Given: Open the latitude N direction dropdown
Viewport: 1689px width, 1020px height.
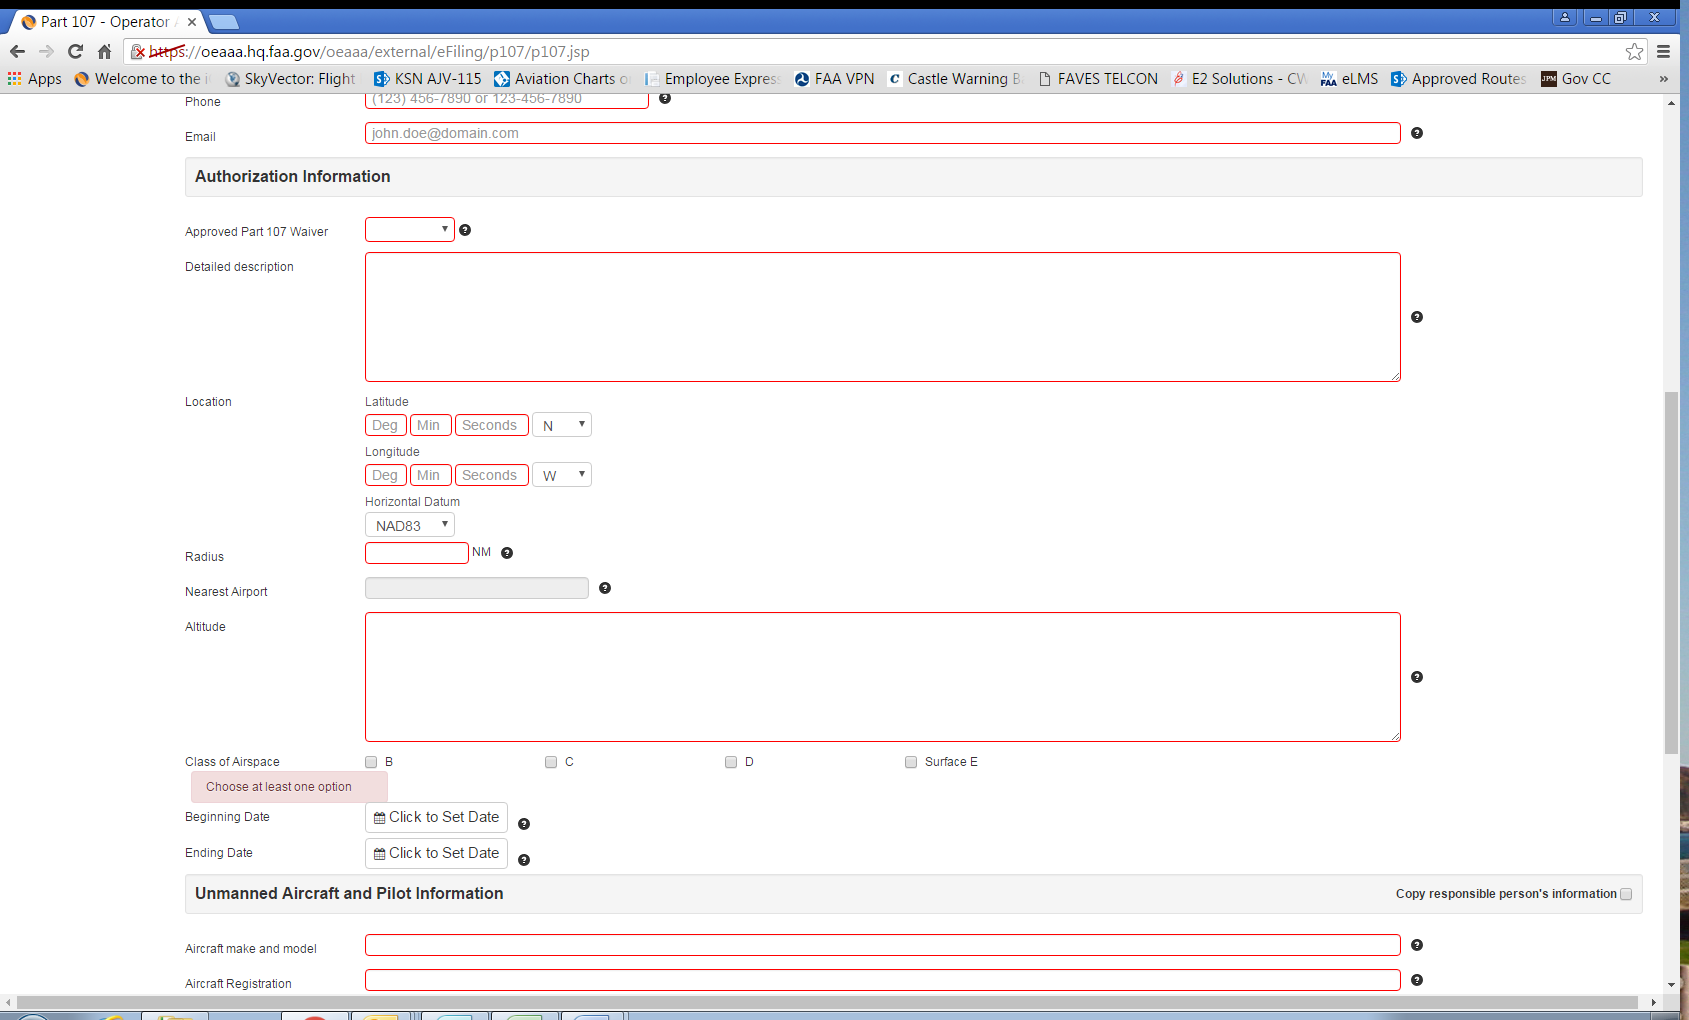Looking at the screenshot, I should click(561, 425).
